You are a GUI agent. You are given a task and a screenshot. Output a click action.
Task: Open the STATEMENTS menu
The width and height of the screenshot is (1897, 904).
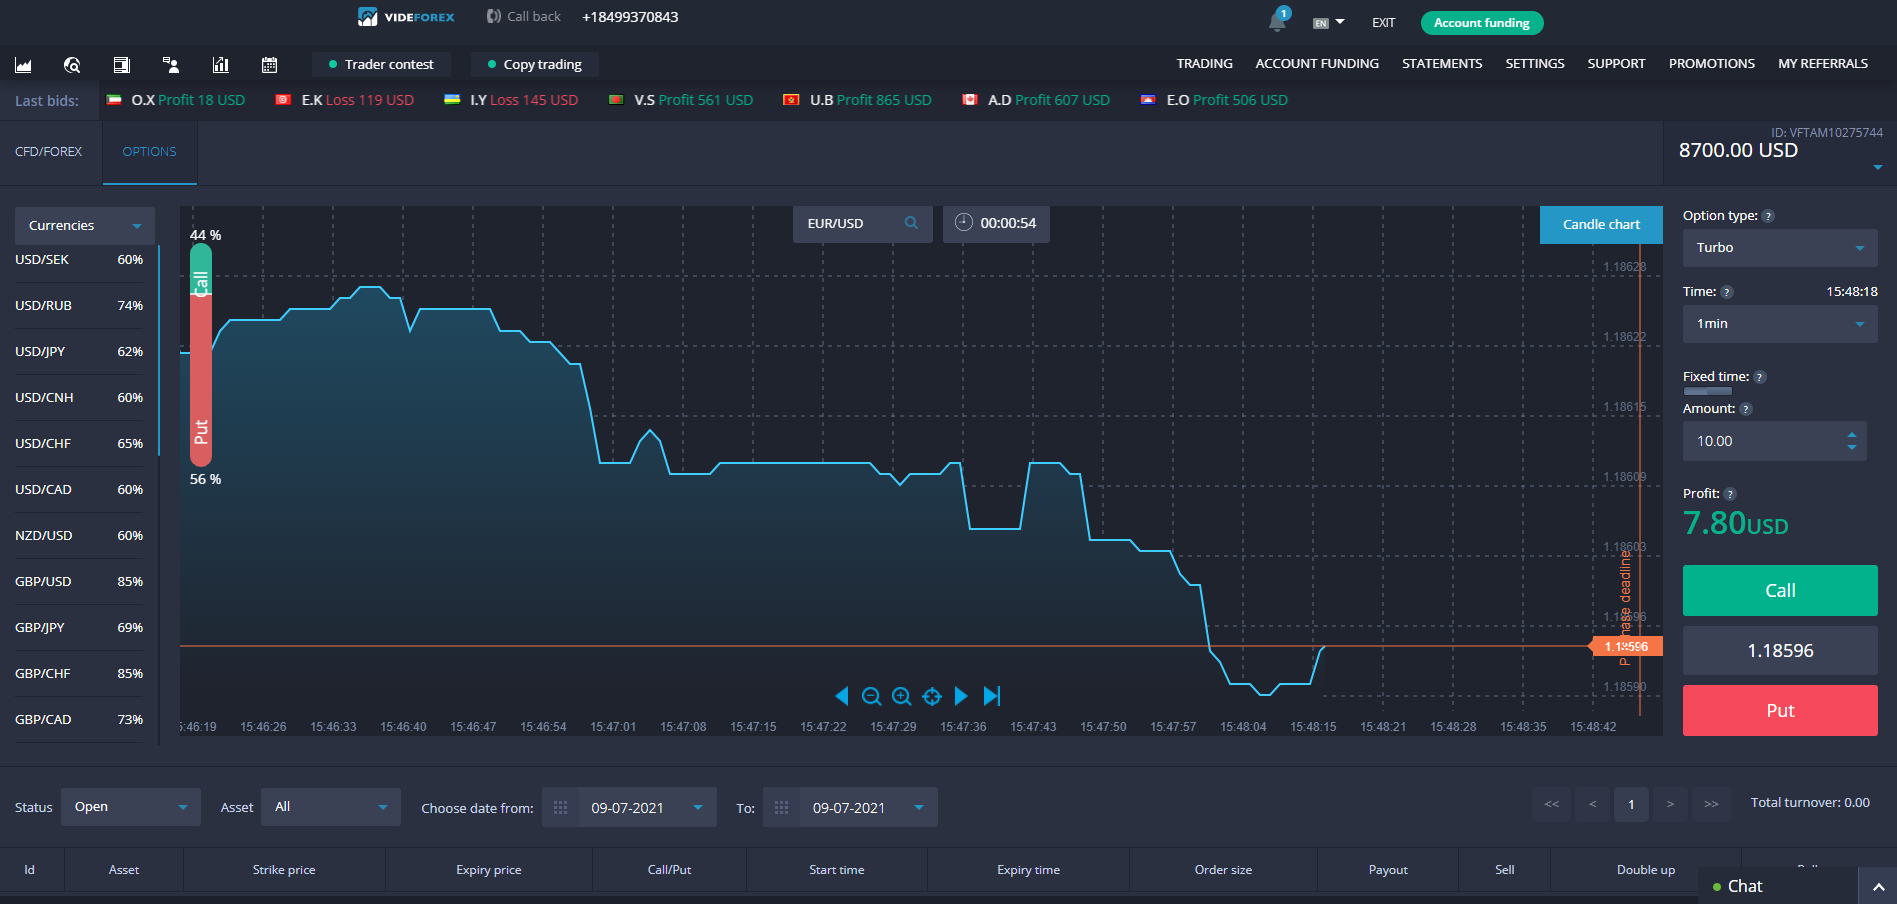coord(1441,63)
